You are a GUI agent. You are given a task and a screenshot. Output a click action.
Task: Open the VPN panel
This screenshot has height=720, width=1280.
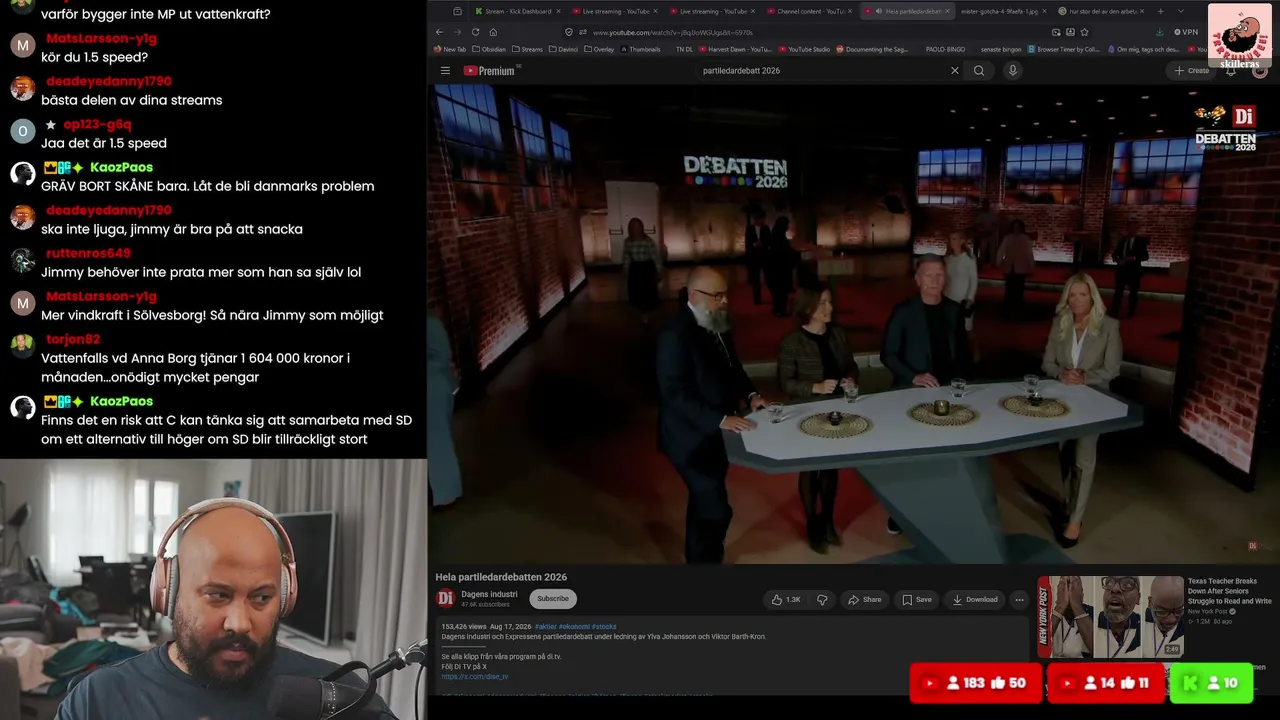point(1186,32)
